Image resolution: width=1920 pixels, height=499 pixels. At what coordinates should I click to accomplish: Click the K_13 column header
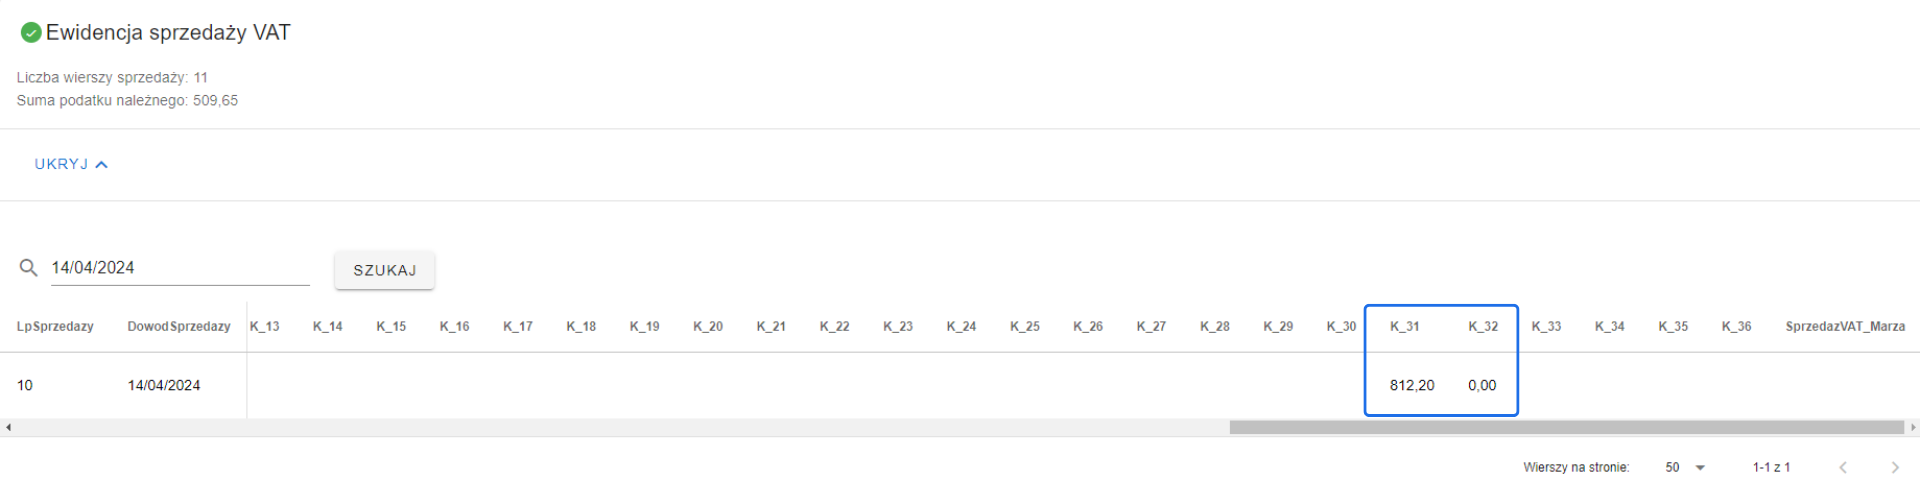(x=265, y=326)
